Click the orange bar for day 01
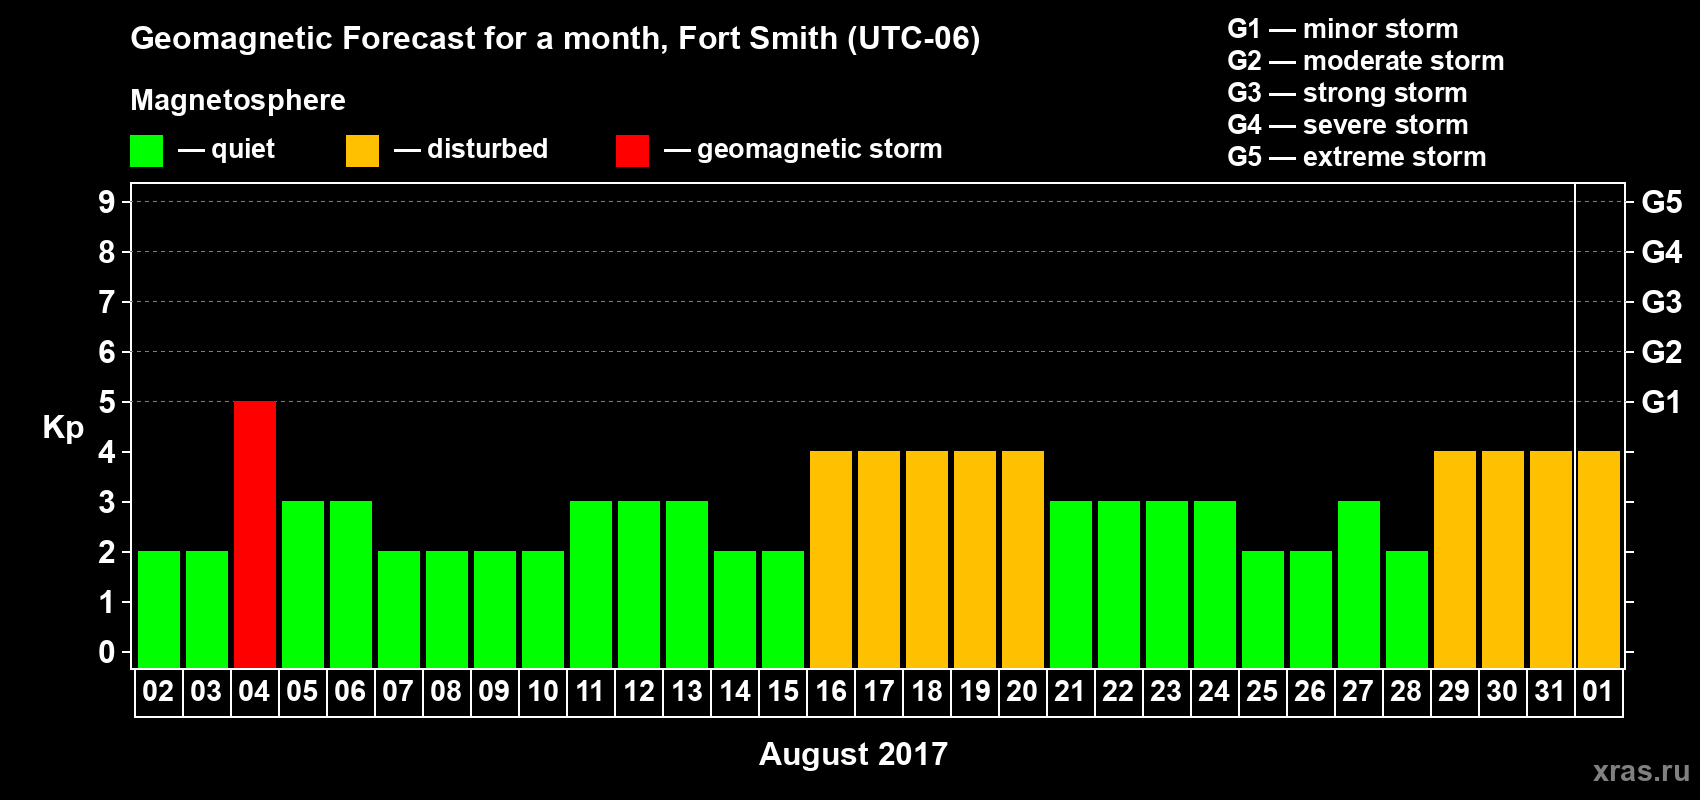The height and width of the screenshot is (800, 1700). pyautogui.click(x=1599, y=559)
